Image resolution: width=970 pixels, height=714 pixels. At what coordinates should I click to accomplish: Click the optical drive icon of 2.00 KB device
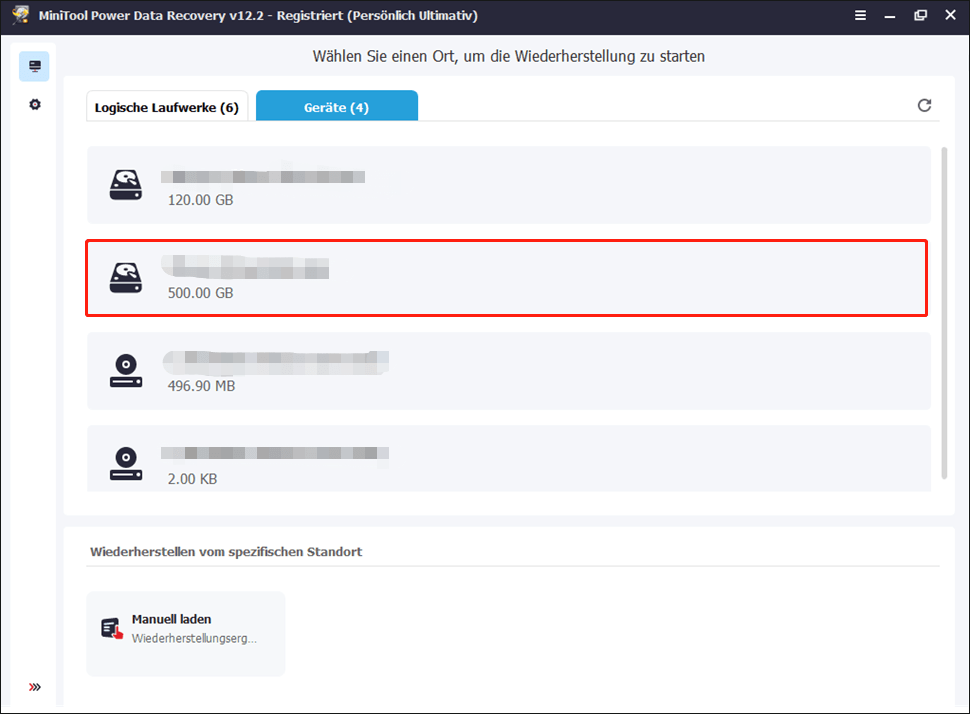point(126,462)
